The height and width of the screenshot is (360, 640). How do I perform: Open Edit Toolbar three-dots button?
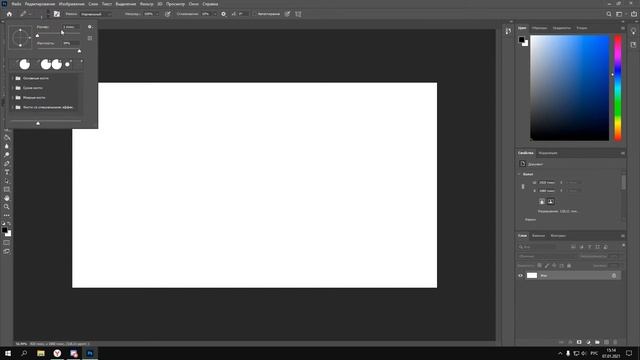point(7,215)
